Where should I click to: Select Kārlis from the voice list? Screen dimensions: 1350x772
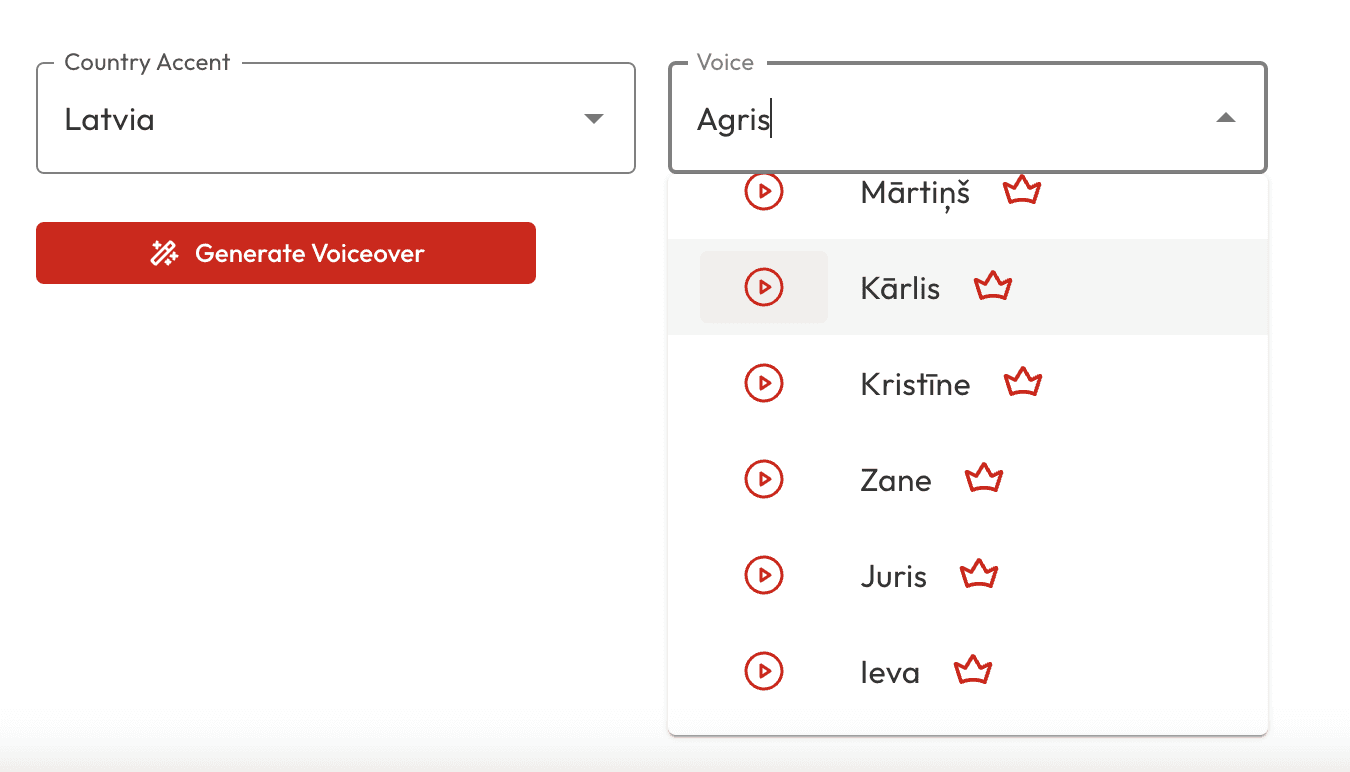point(899,287)
